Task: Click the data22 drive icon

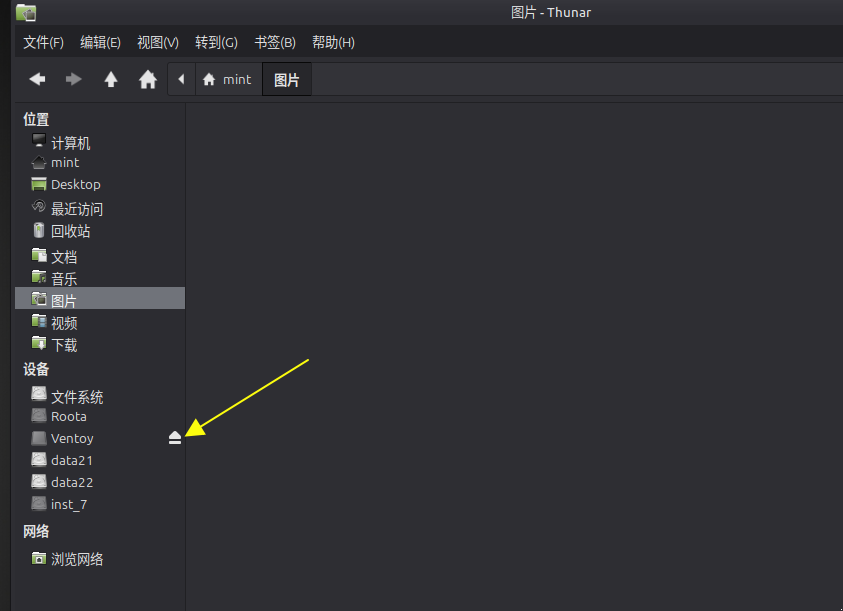Action: tap(39, 481)
